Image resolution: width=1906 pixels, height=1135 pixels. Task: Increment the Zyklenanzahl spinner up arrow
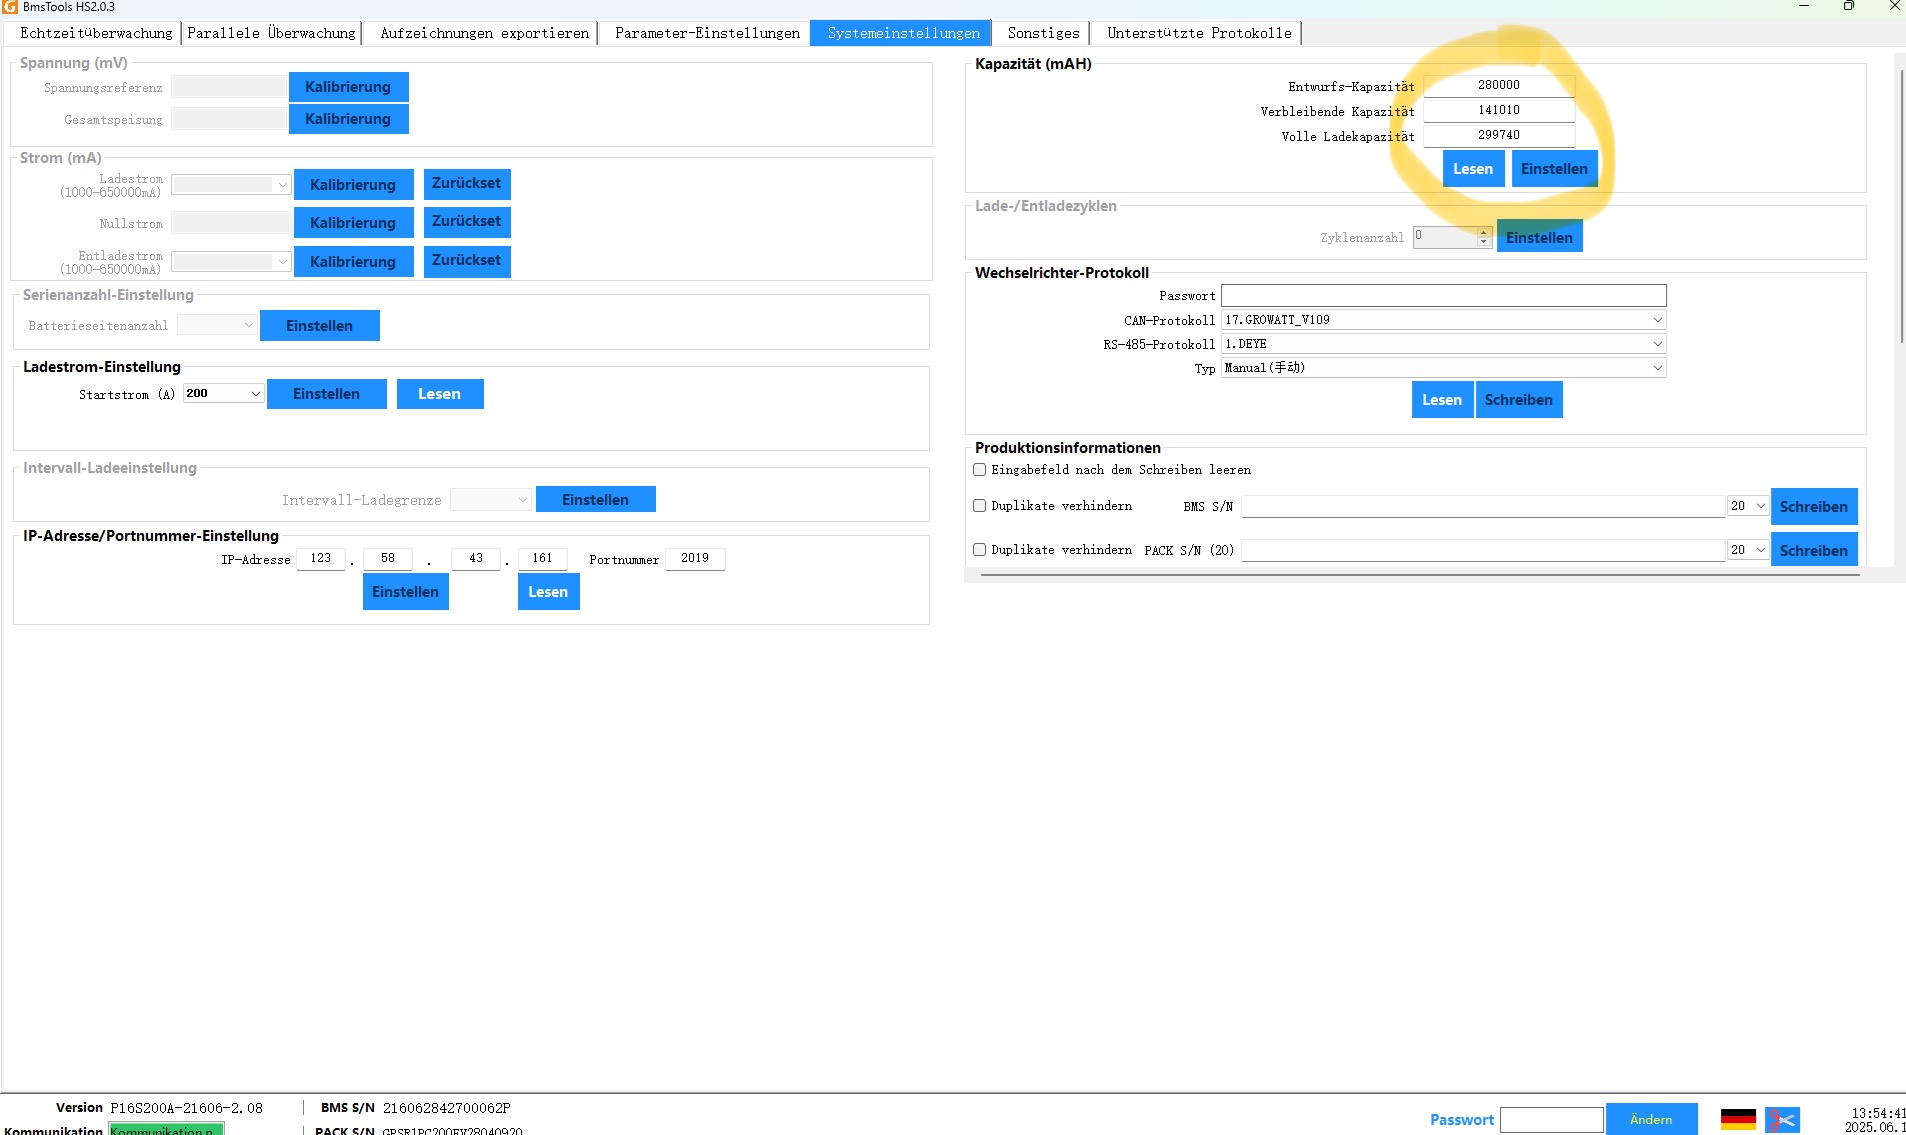pyautogui.click(x=1484, y=232)
